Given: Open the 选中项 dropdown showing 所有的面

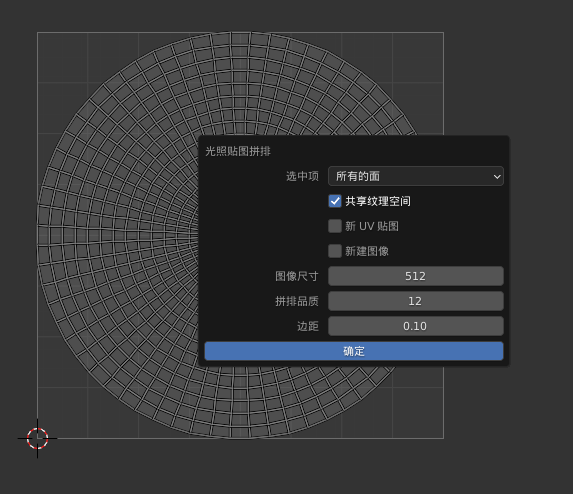Looking at the screenshot, I should [416, 176].
